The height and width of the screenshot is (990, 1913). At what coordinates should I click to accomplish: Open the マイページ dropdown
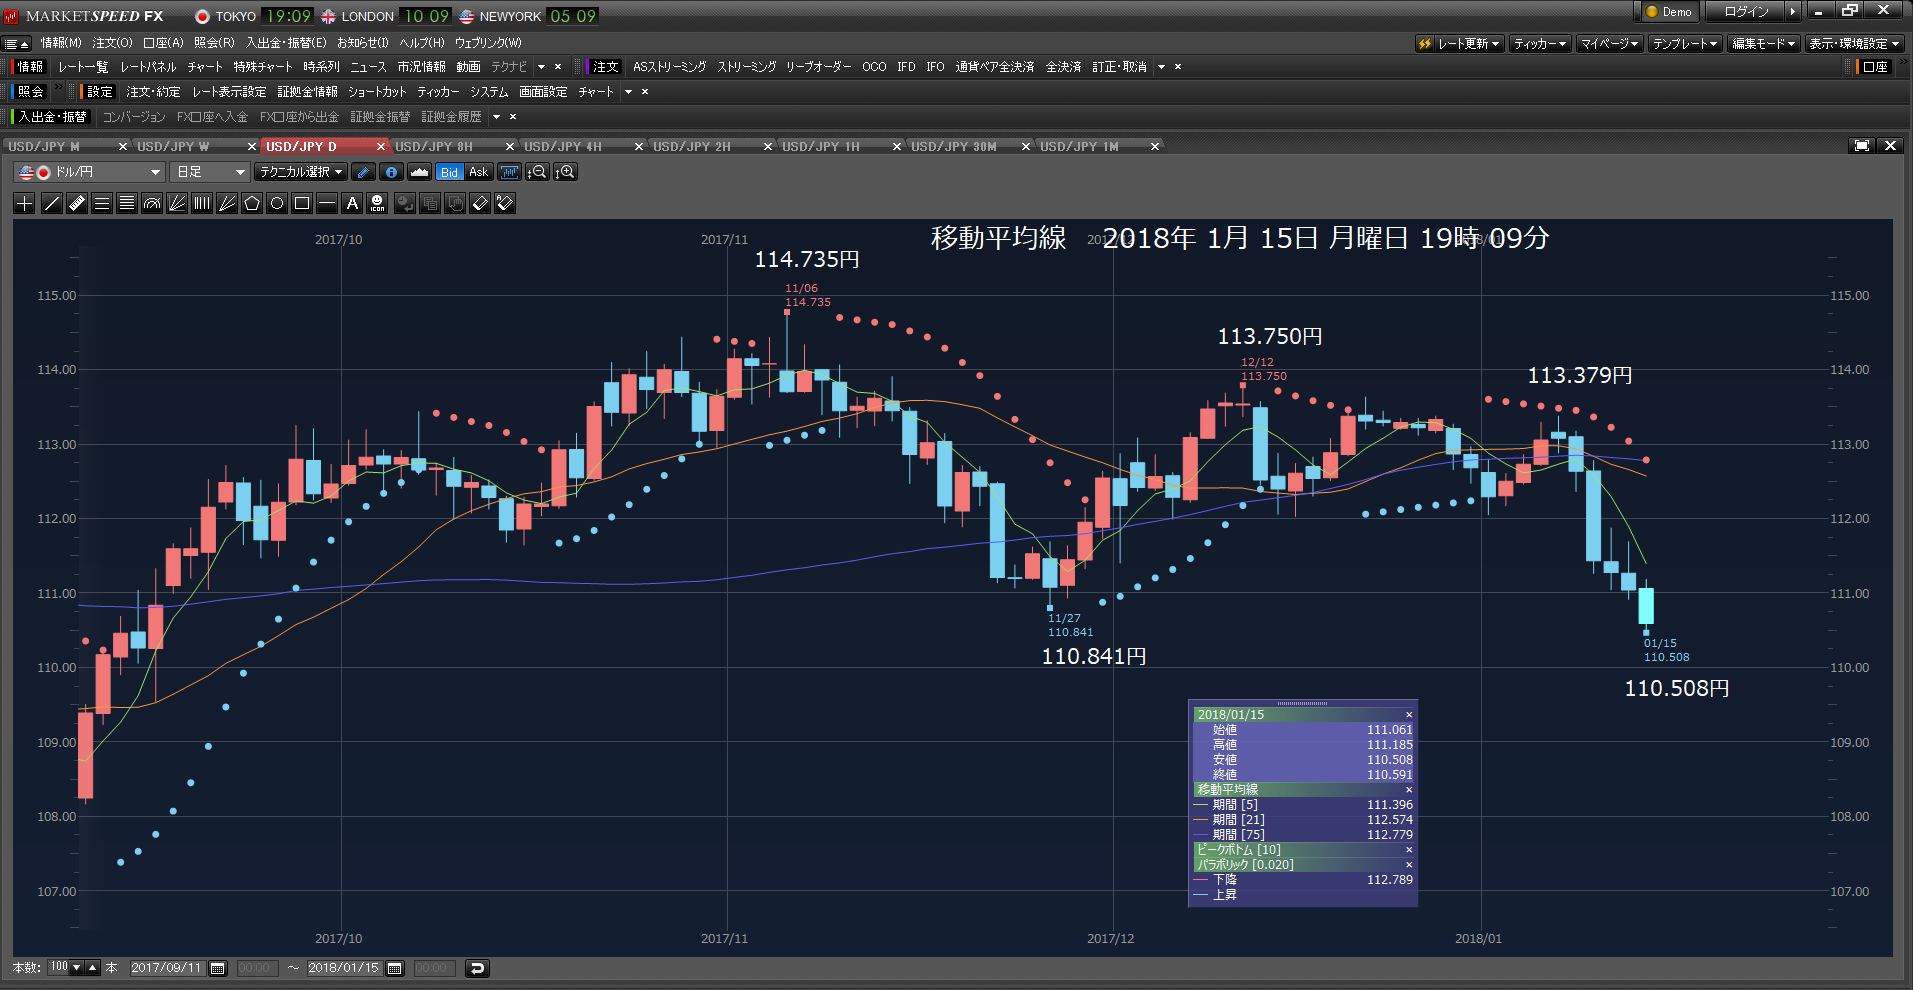coord(1610,44)
